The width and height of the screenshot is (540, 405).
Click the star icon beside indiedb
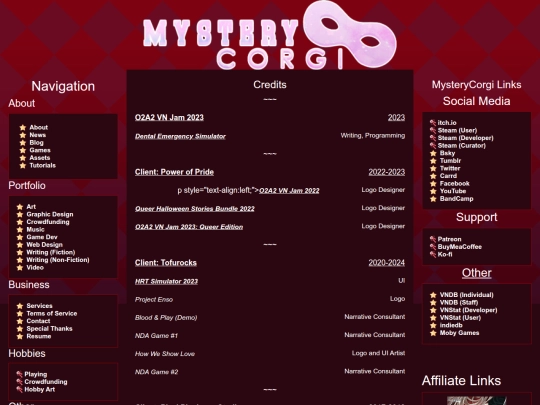point(433,325)
